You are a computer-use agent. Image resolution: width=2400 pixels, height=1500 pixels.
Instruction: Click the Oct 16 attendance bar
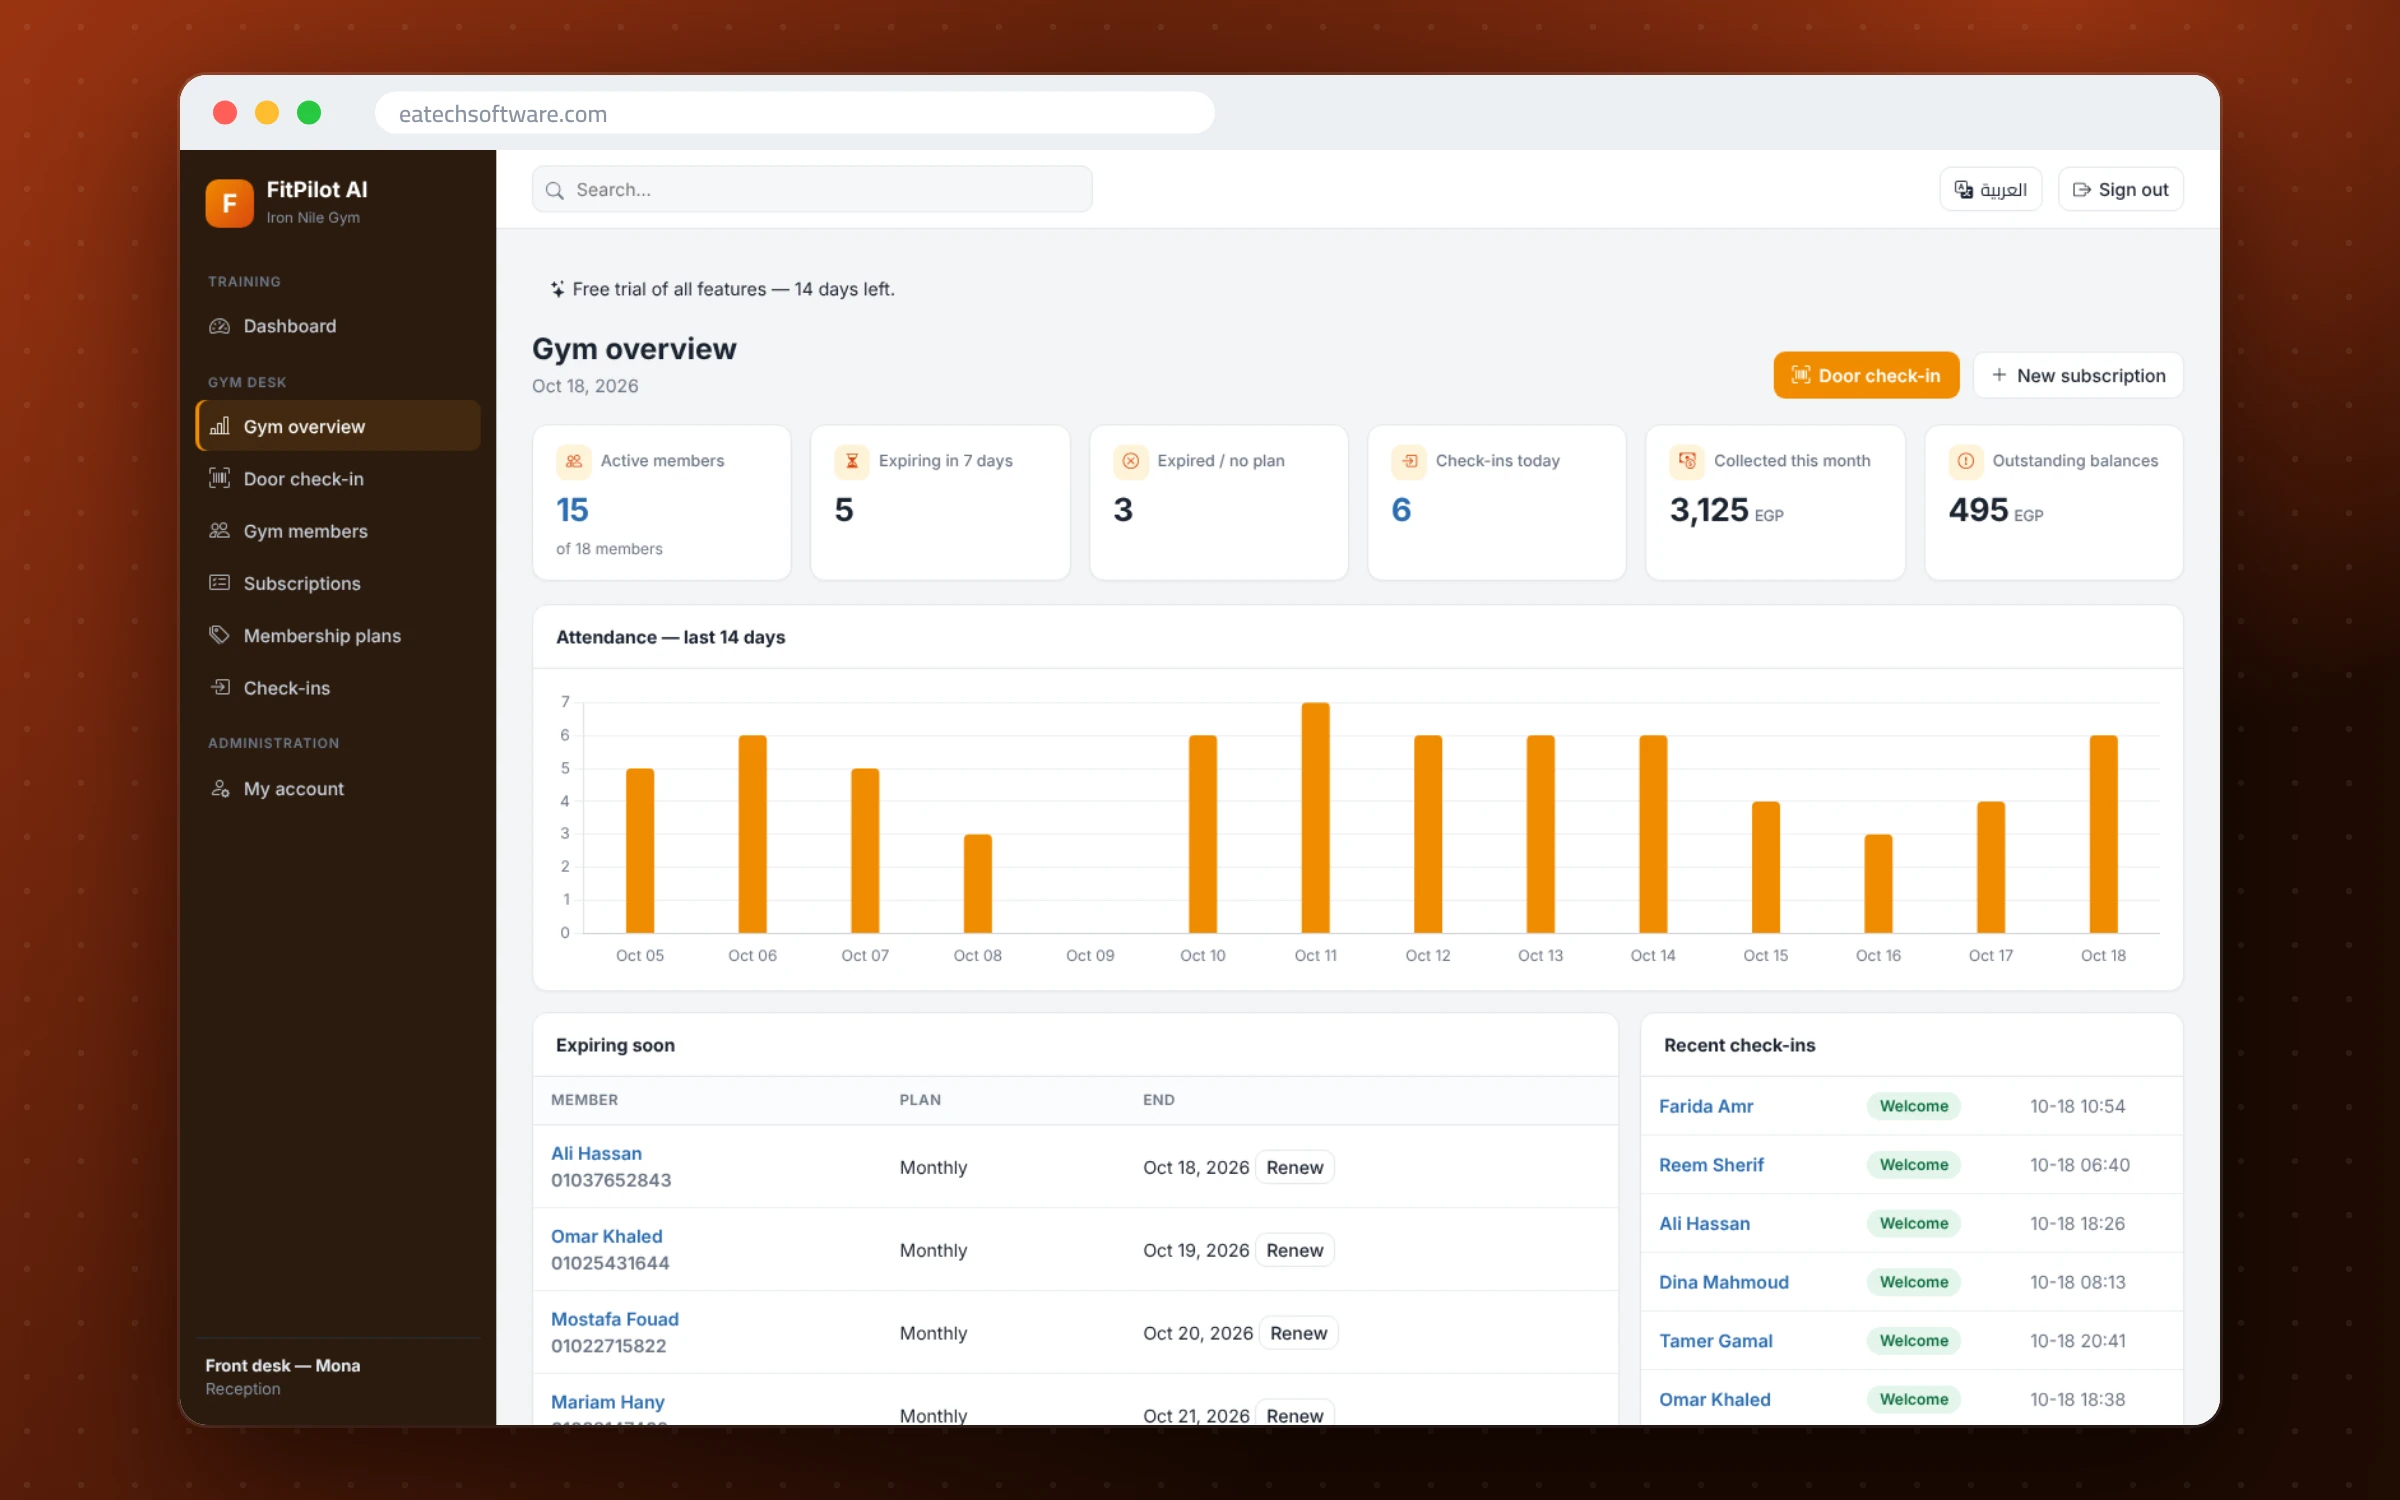[x=1878, y=884]
